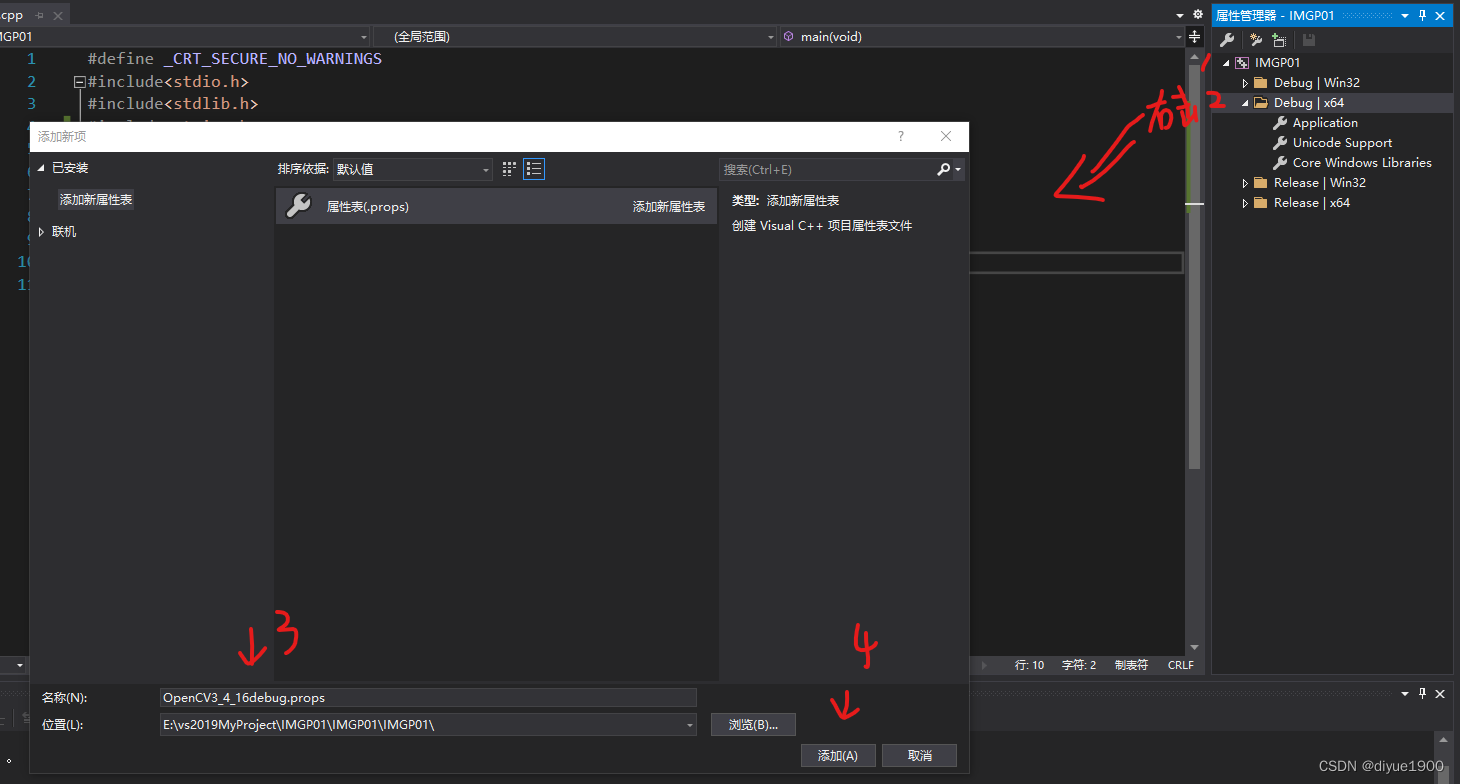Expand the Release | x64 node arrow

click(x=1245, y=203)
